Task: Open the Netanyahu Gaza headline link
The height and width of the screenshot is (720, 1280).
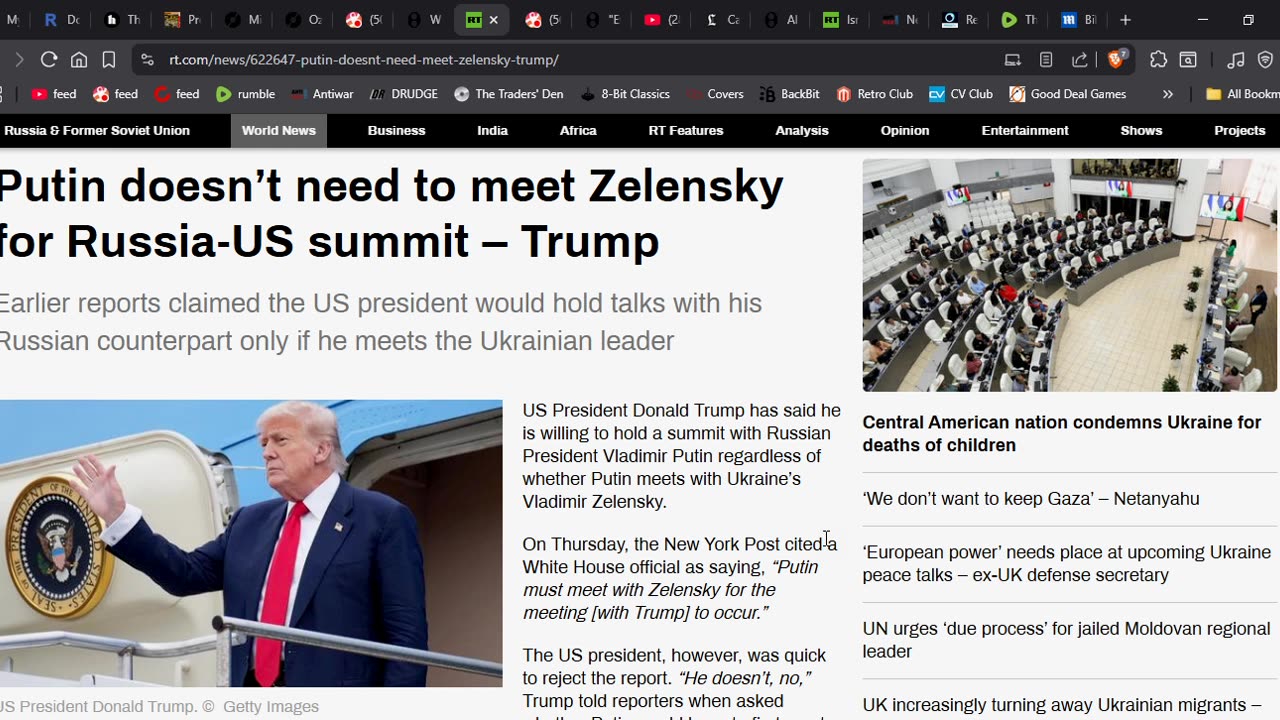Action: (x=1031, y=499)
